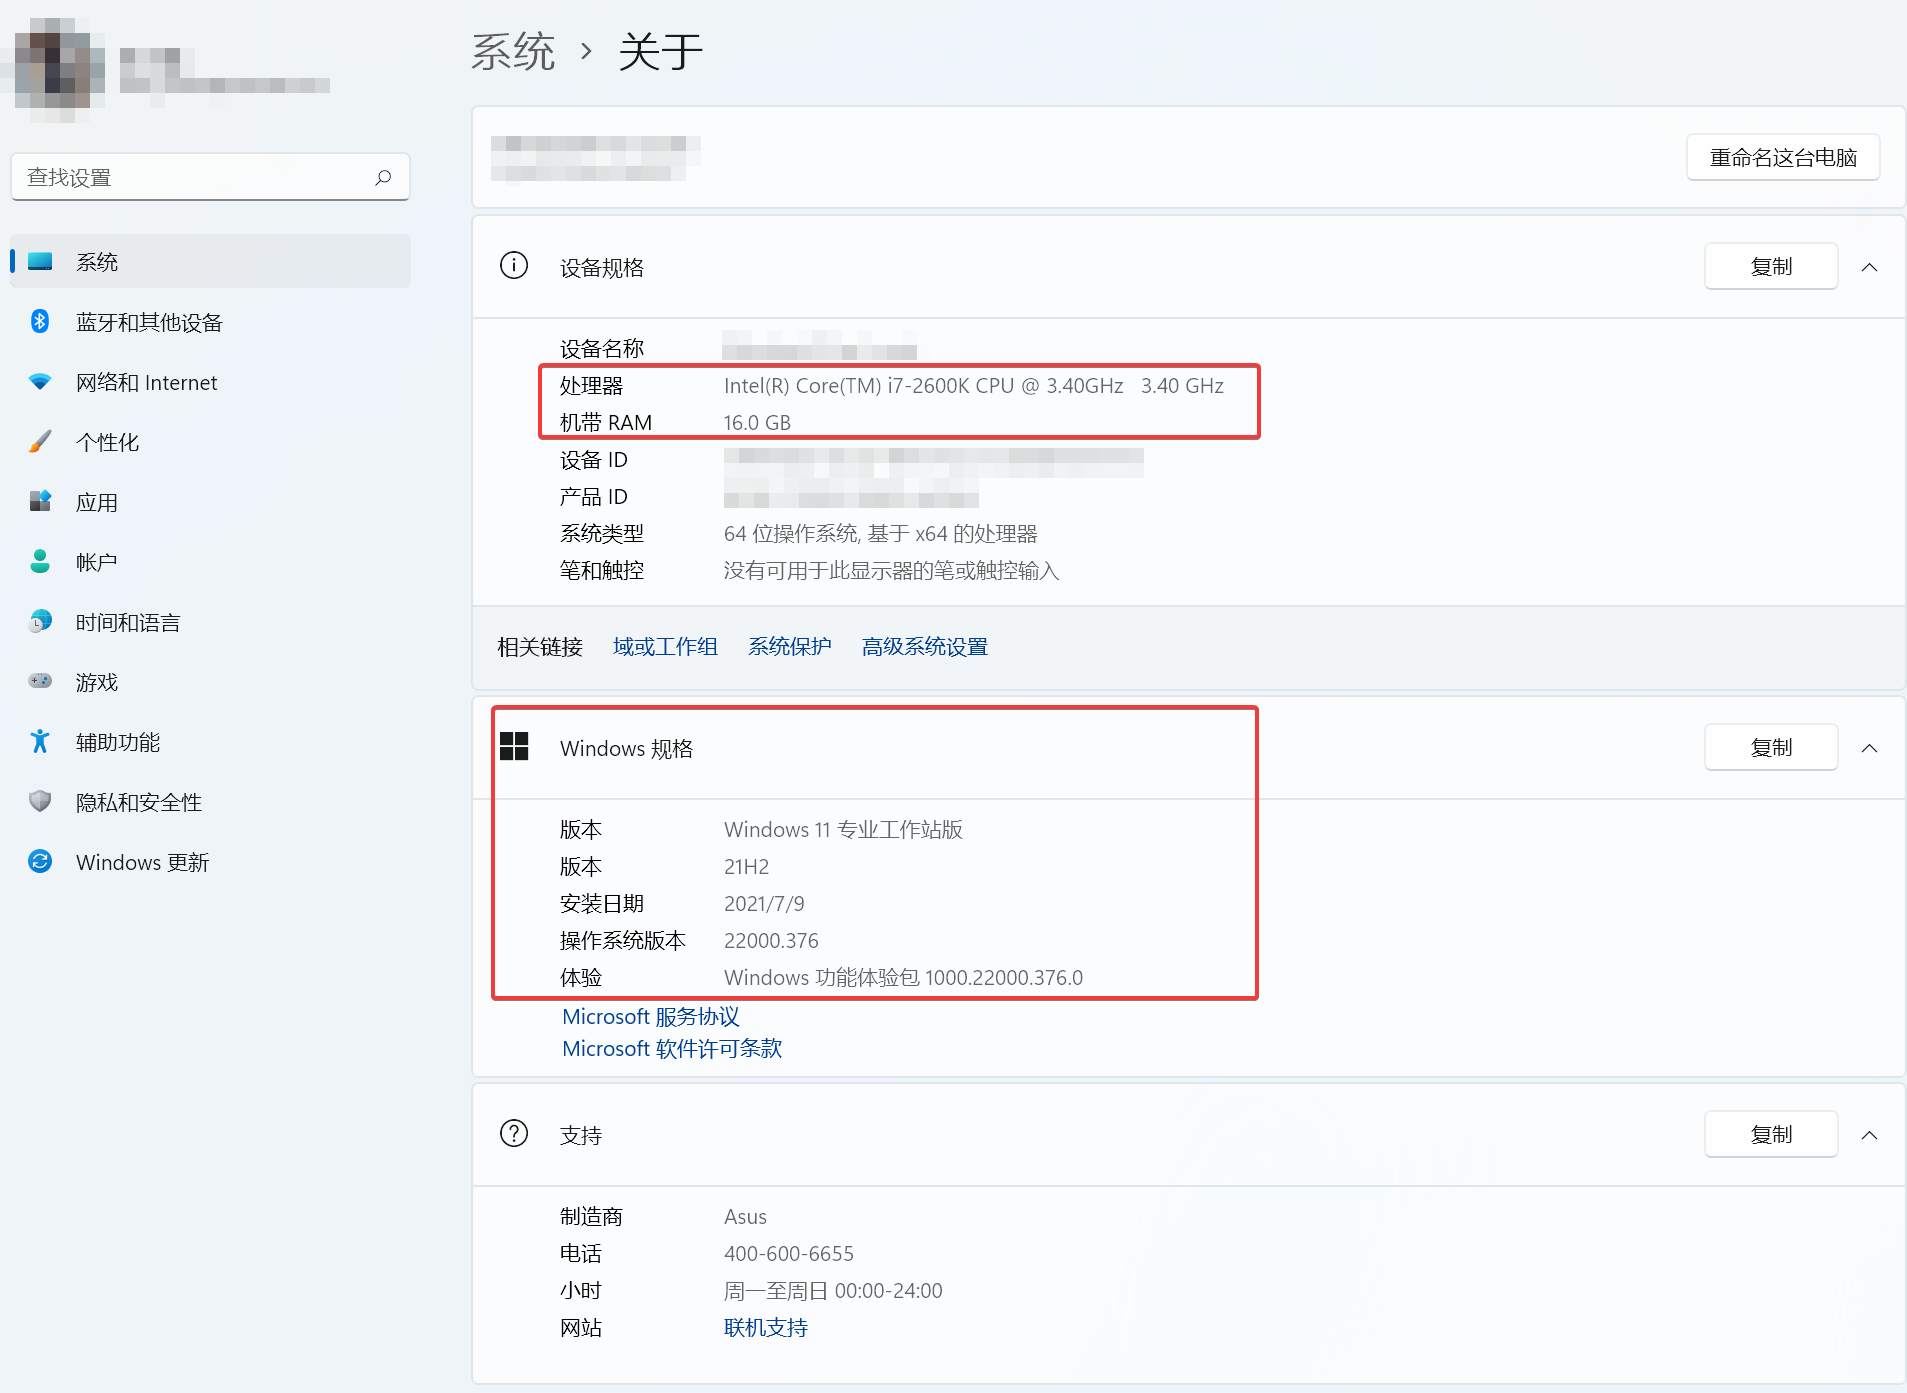Open Windows 更新 in sidebar
This screenshot has width=1907, height=1393.
pos(210,862)
